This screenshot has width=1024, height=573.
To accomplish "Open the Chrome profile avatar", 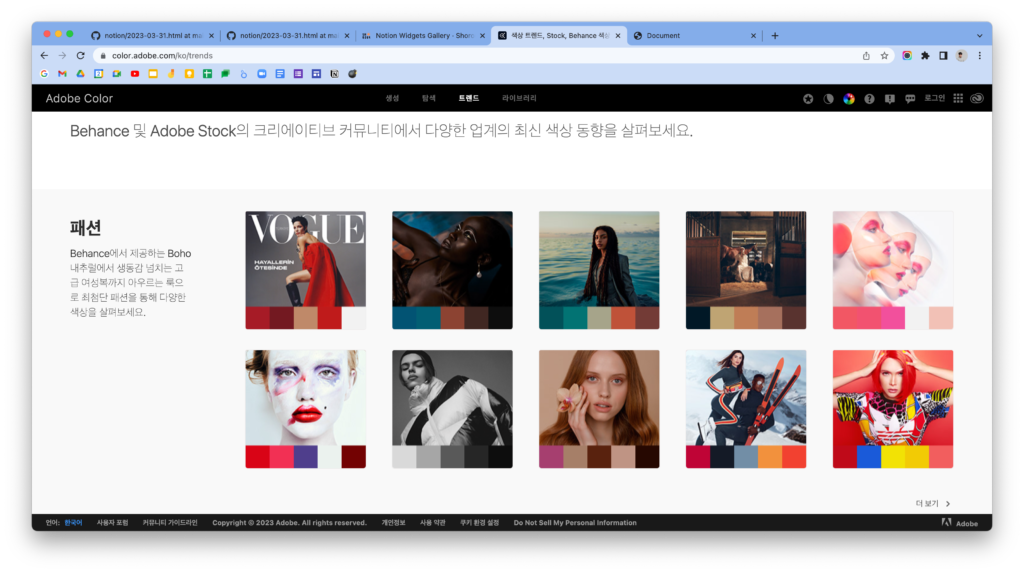I will pyautogui.click(x=961, y=56).
